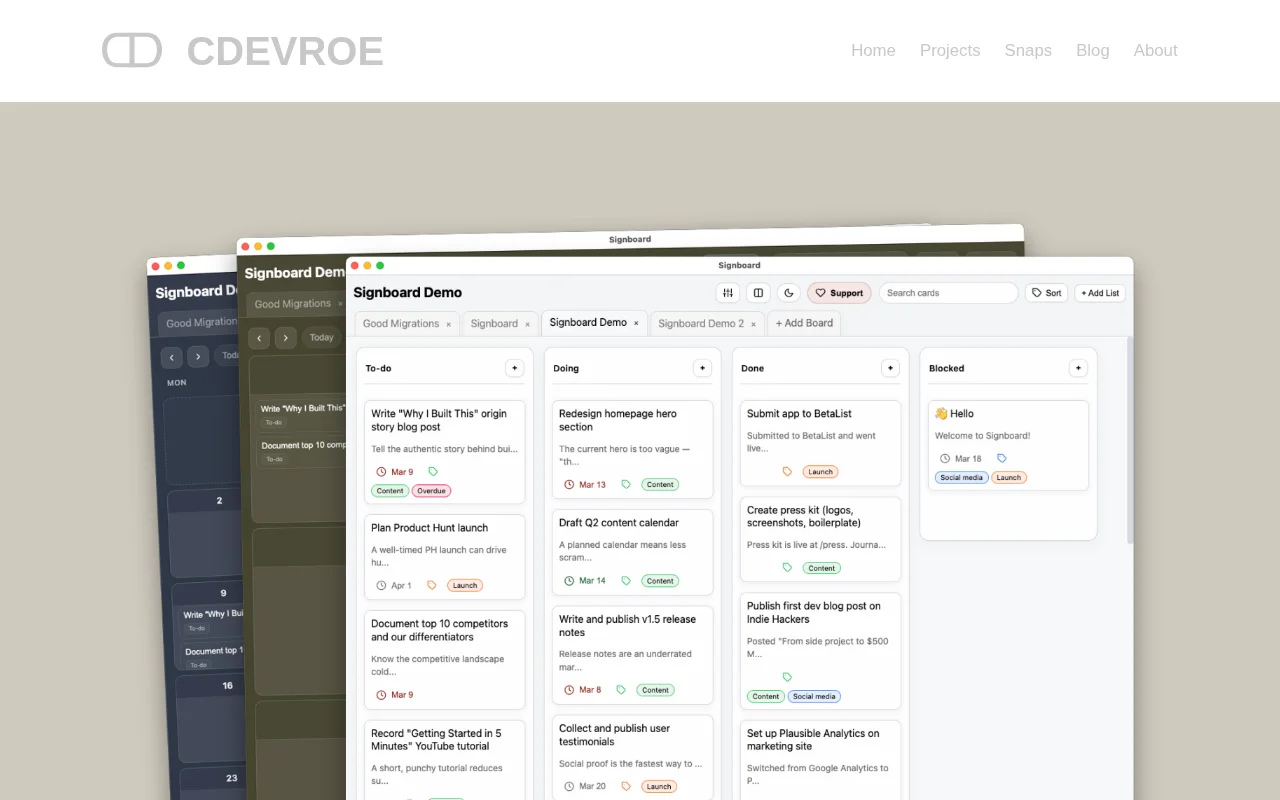This screenshot has width=1280, height=800.
Task: Click the Support heart button
Action: click(x=839, y=293)
